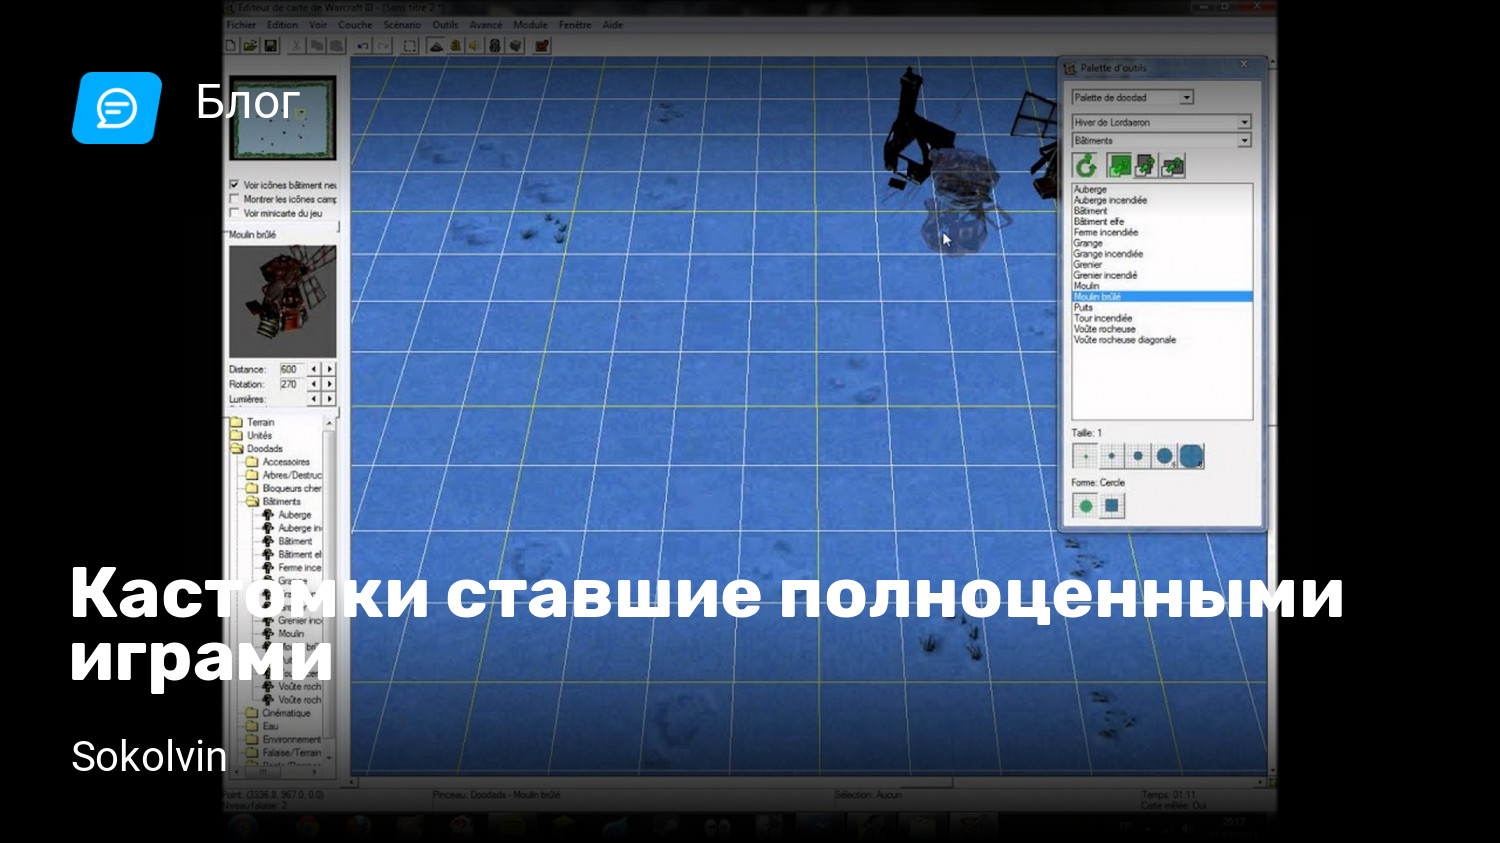Screen dimensions: 1500x843
Task: Select the third variation icon in palette
Action: tap(1172, 165)
